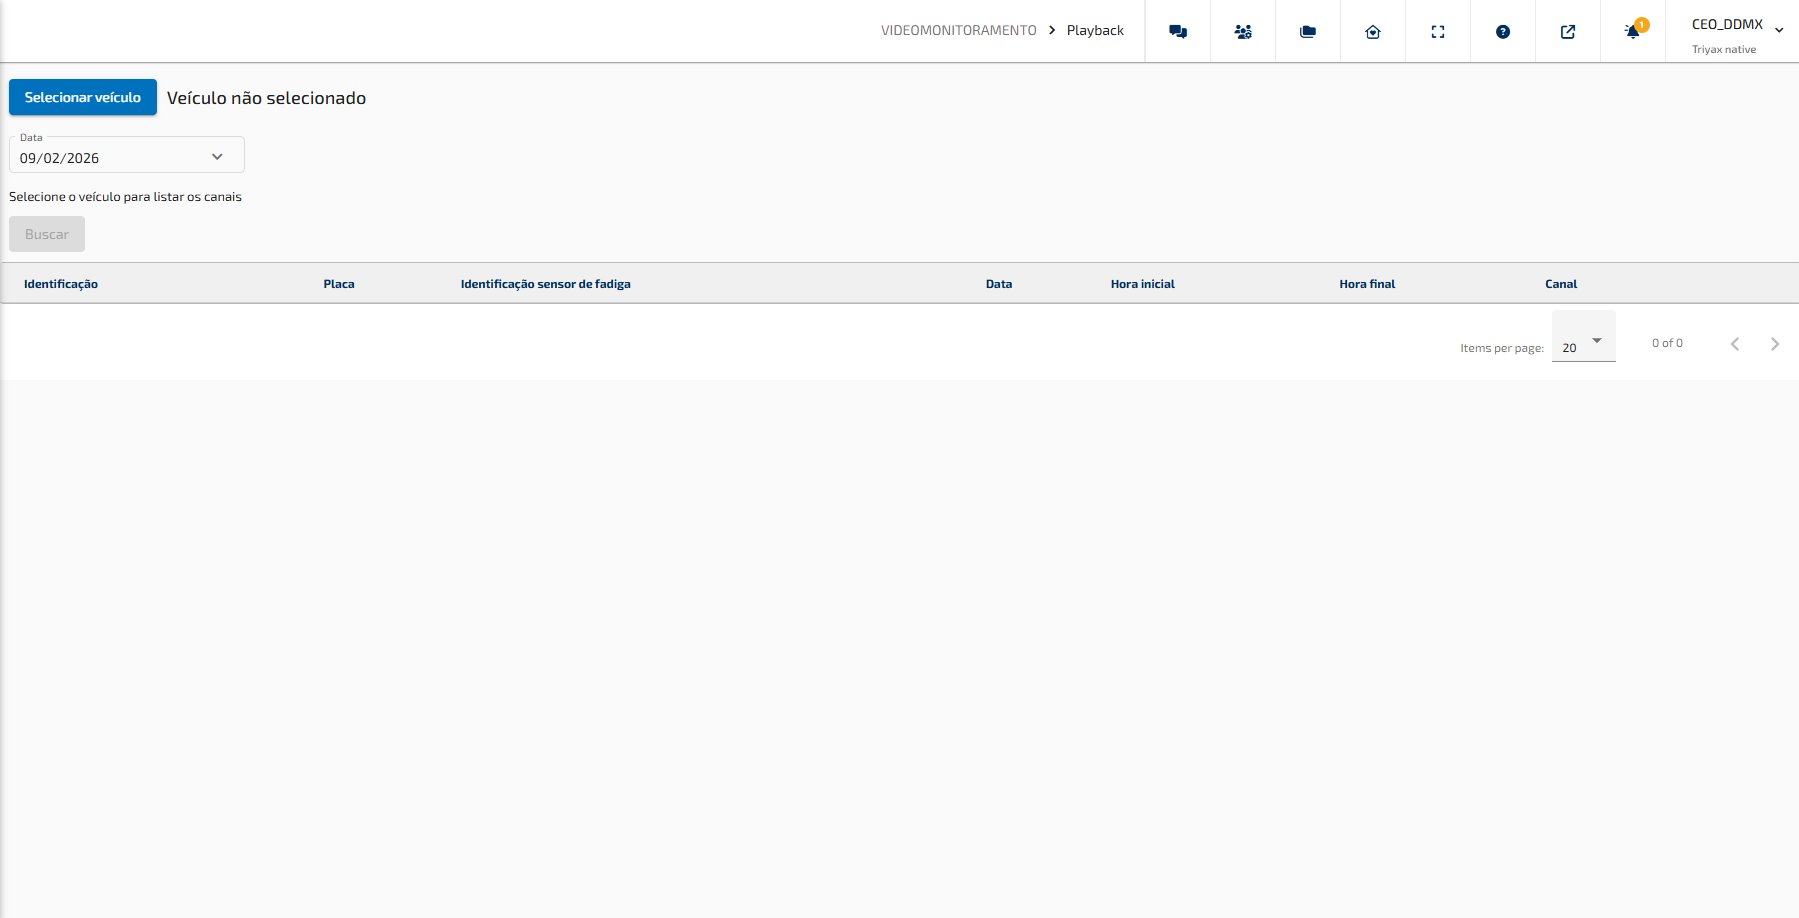
Task: Go to previous page arrow
Action: tap(1735, 344)
